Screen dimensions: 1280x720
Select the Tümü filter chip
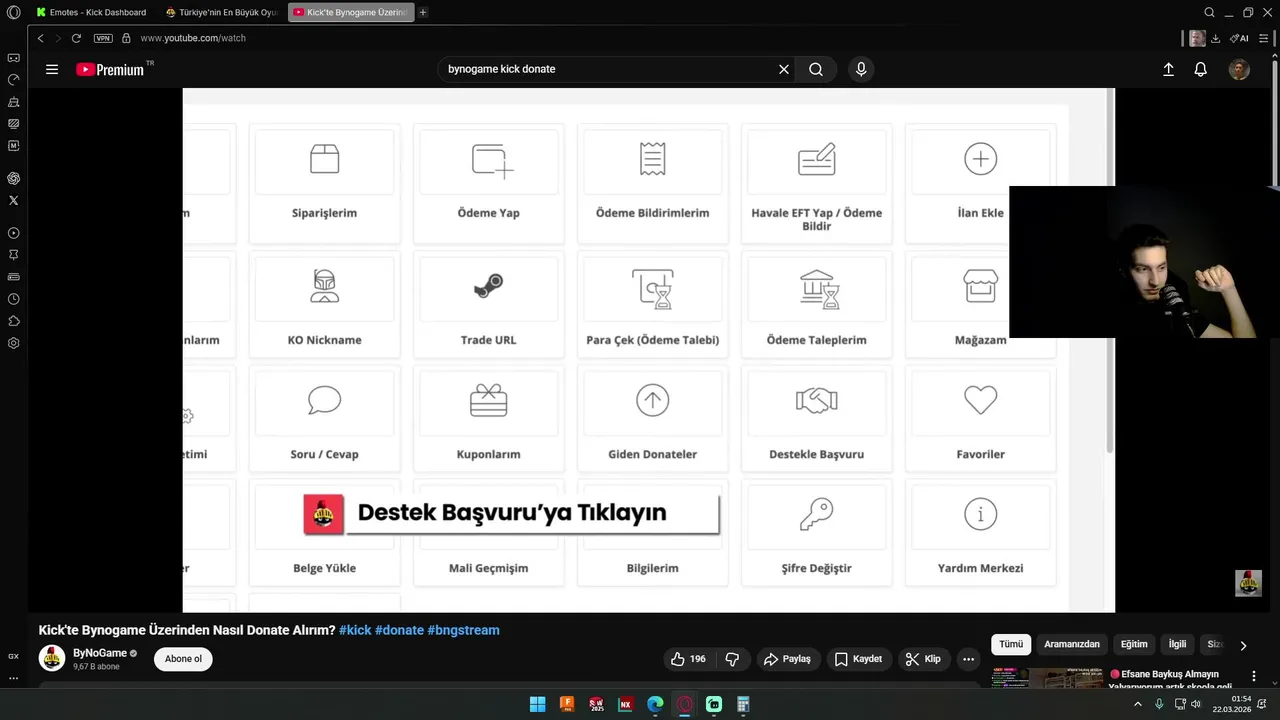click(1011, 644)
